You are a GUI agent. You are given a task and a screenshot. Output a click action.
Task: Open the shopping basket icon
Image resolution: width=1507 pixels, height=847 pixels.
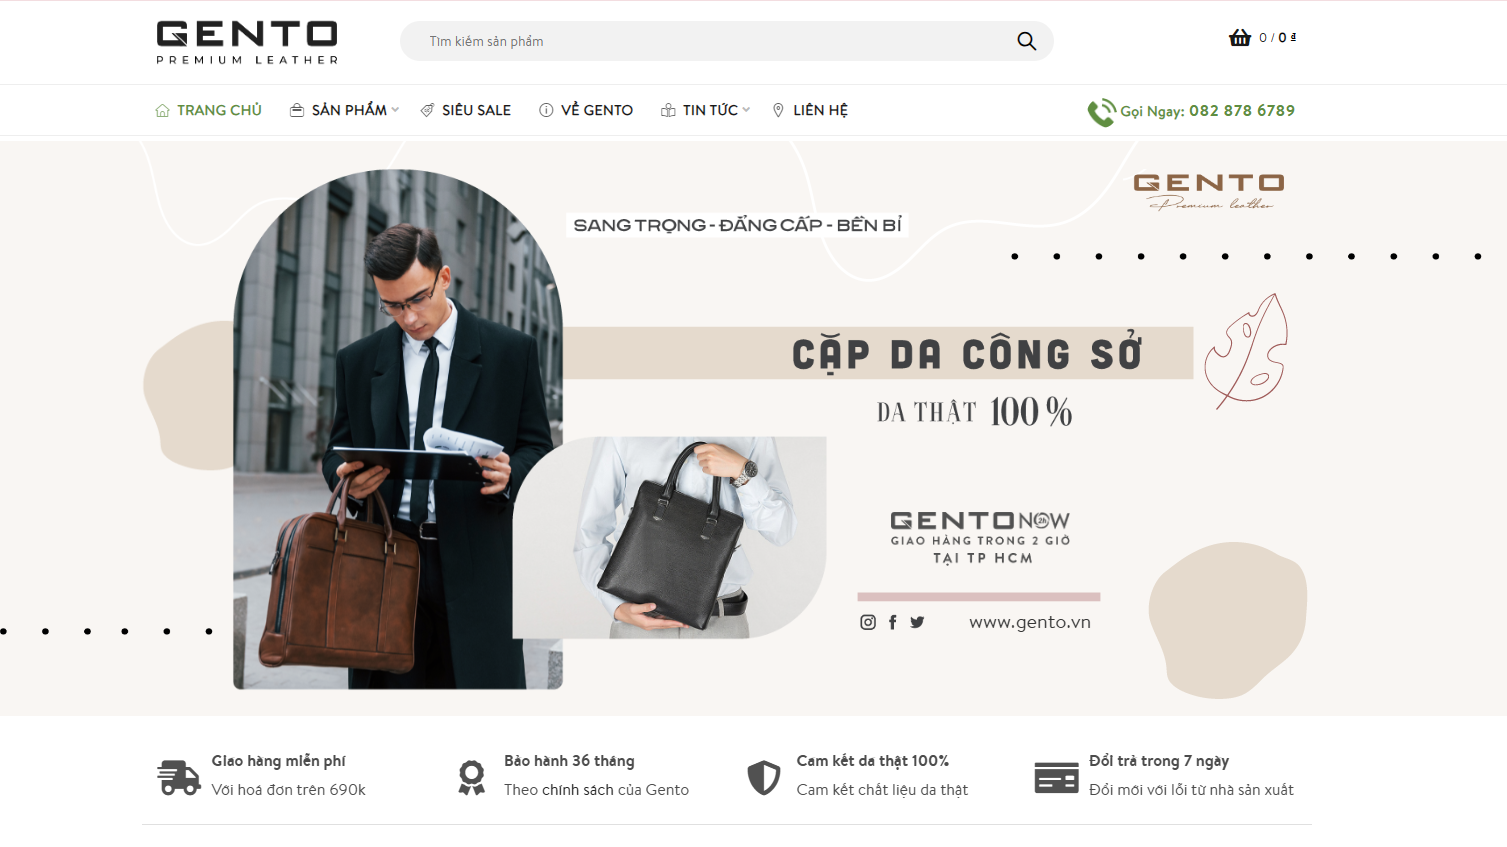point(1240,38)
